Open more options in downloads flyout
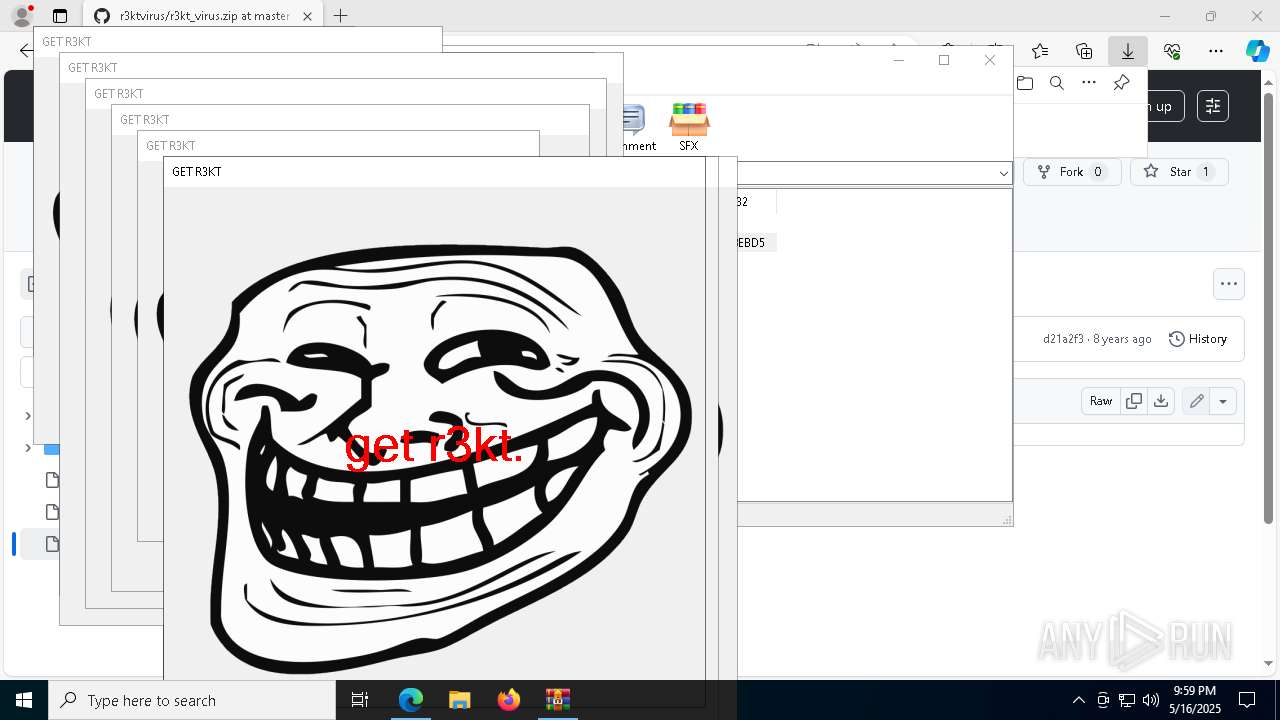 1089,83
